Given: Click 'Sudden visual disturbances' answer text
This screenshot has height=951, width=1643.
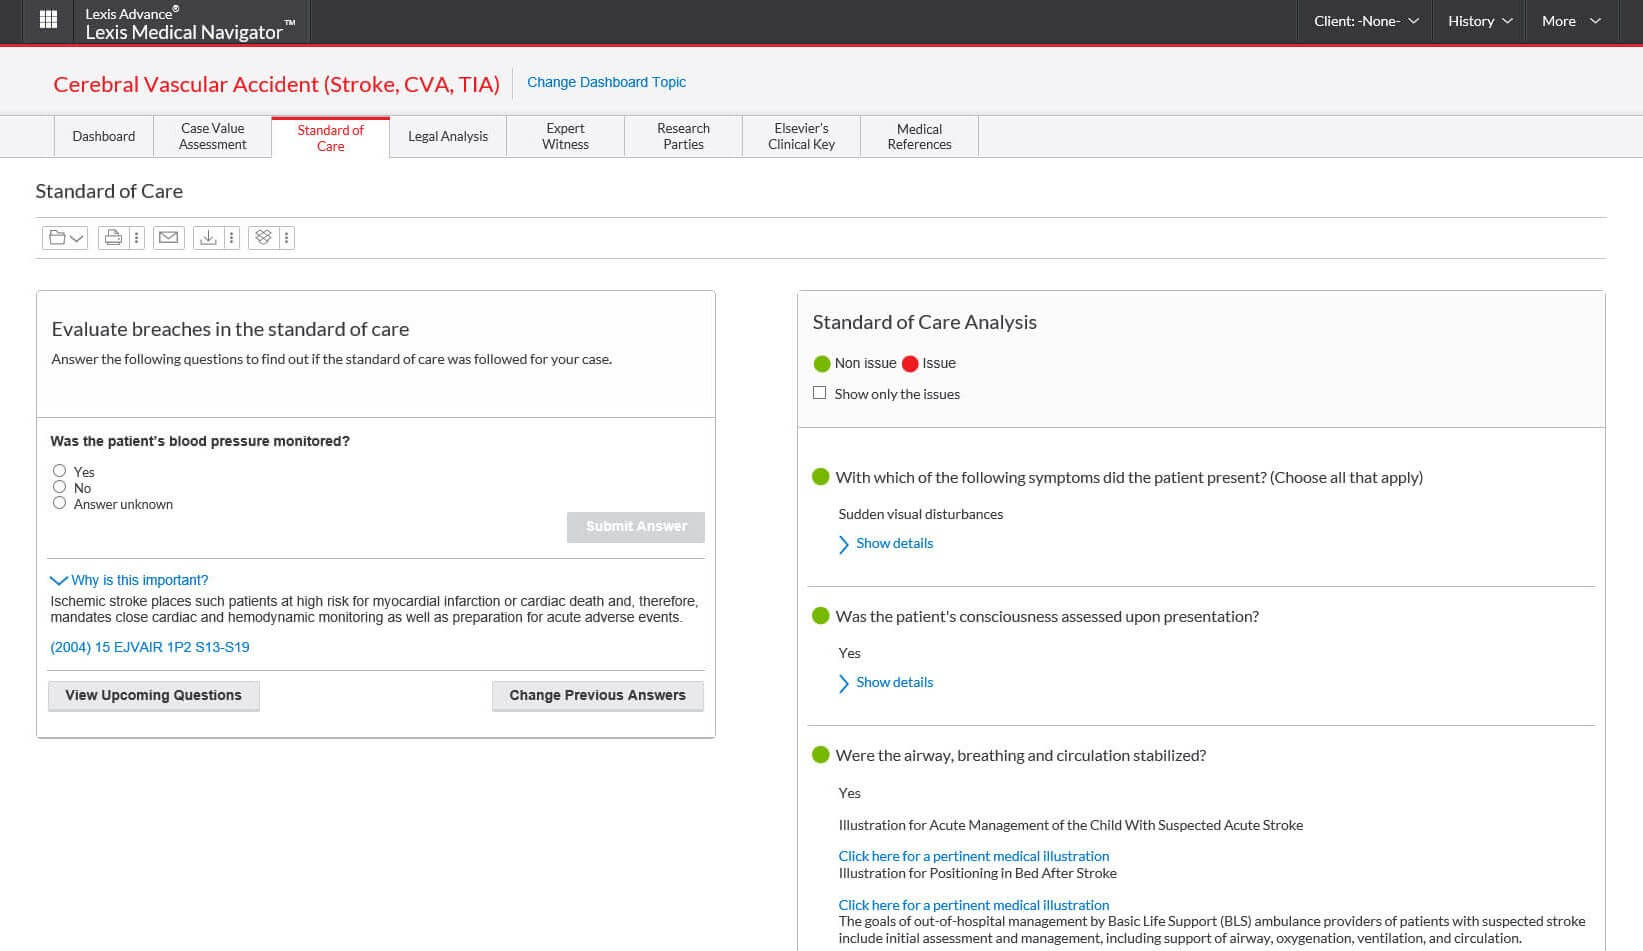Looking at the screenshot, I should pyautogui.click(x=921, y=514).
